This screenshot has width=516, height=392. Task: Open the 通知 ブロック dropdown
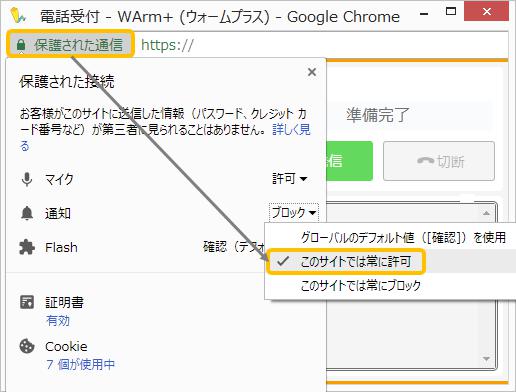point(294,212)
